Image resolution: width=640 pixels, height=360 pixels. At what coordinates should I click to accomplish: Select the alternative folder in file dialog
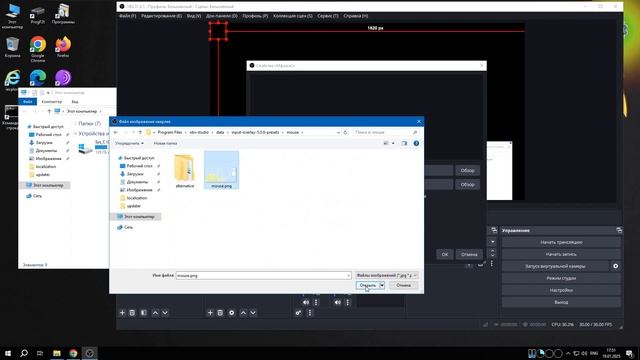(184, 170)
